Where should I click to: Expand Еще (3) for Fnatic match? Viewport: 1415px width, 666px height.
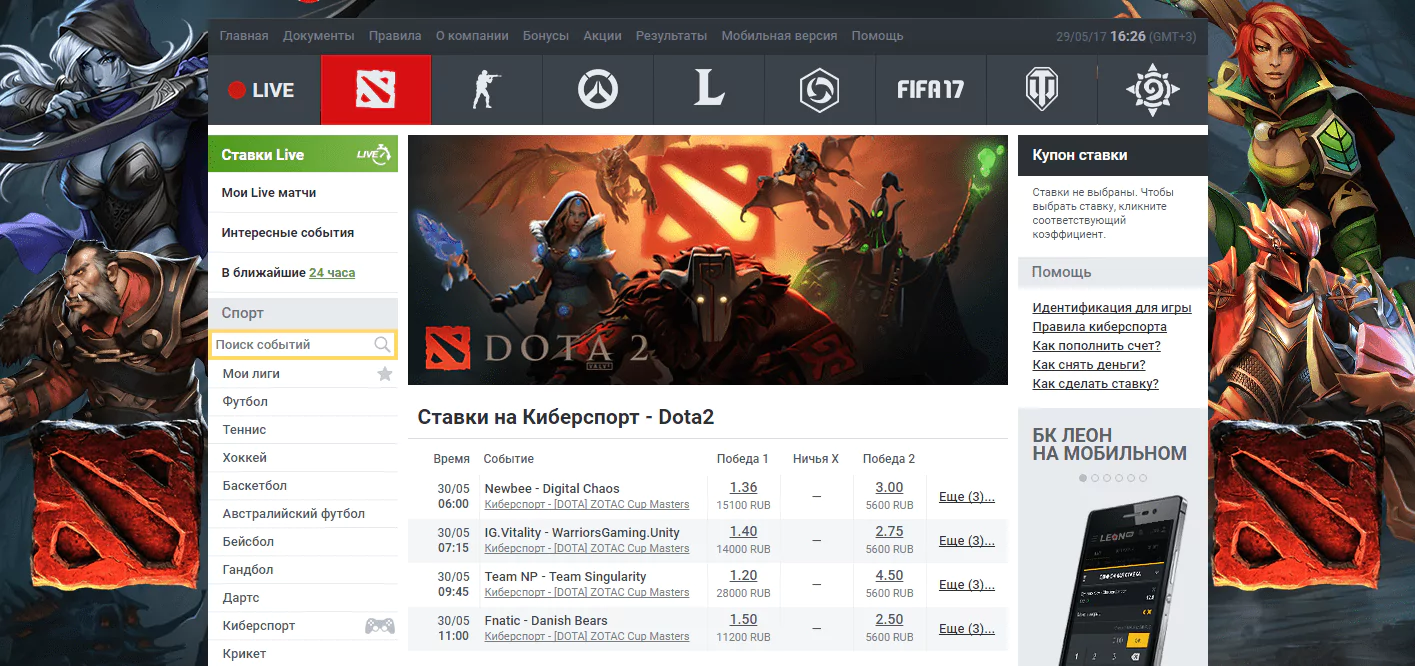pyautogui.click(x=967, y=629)
